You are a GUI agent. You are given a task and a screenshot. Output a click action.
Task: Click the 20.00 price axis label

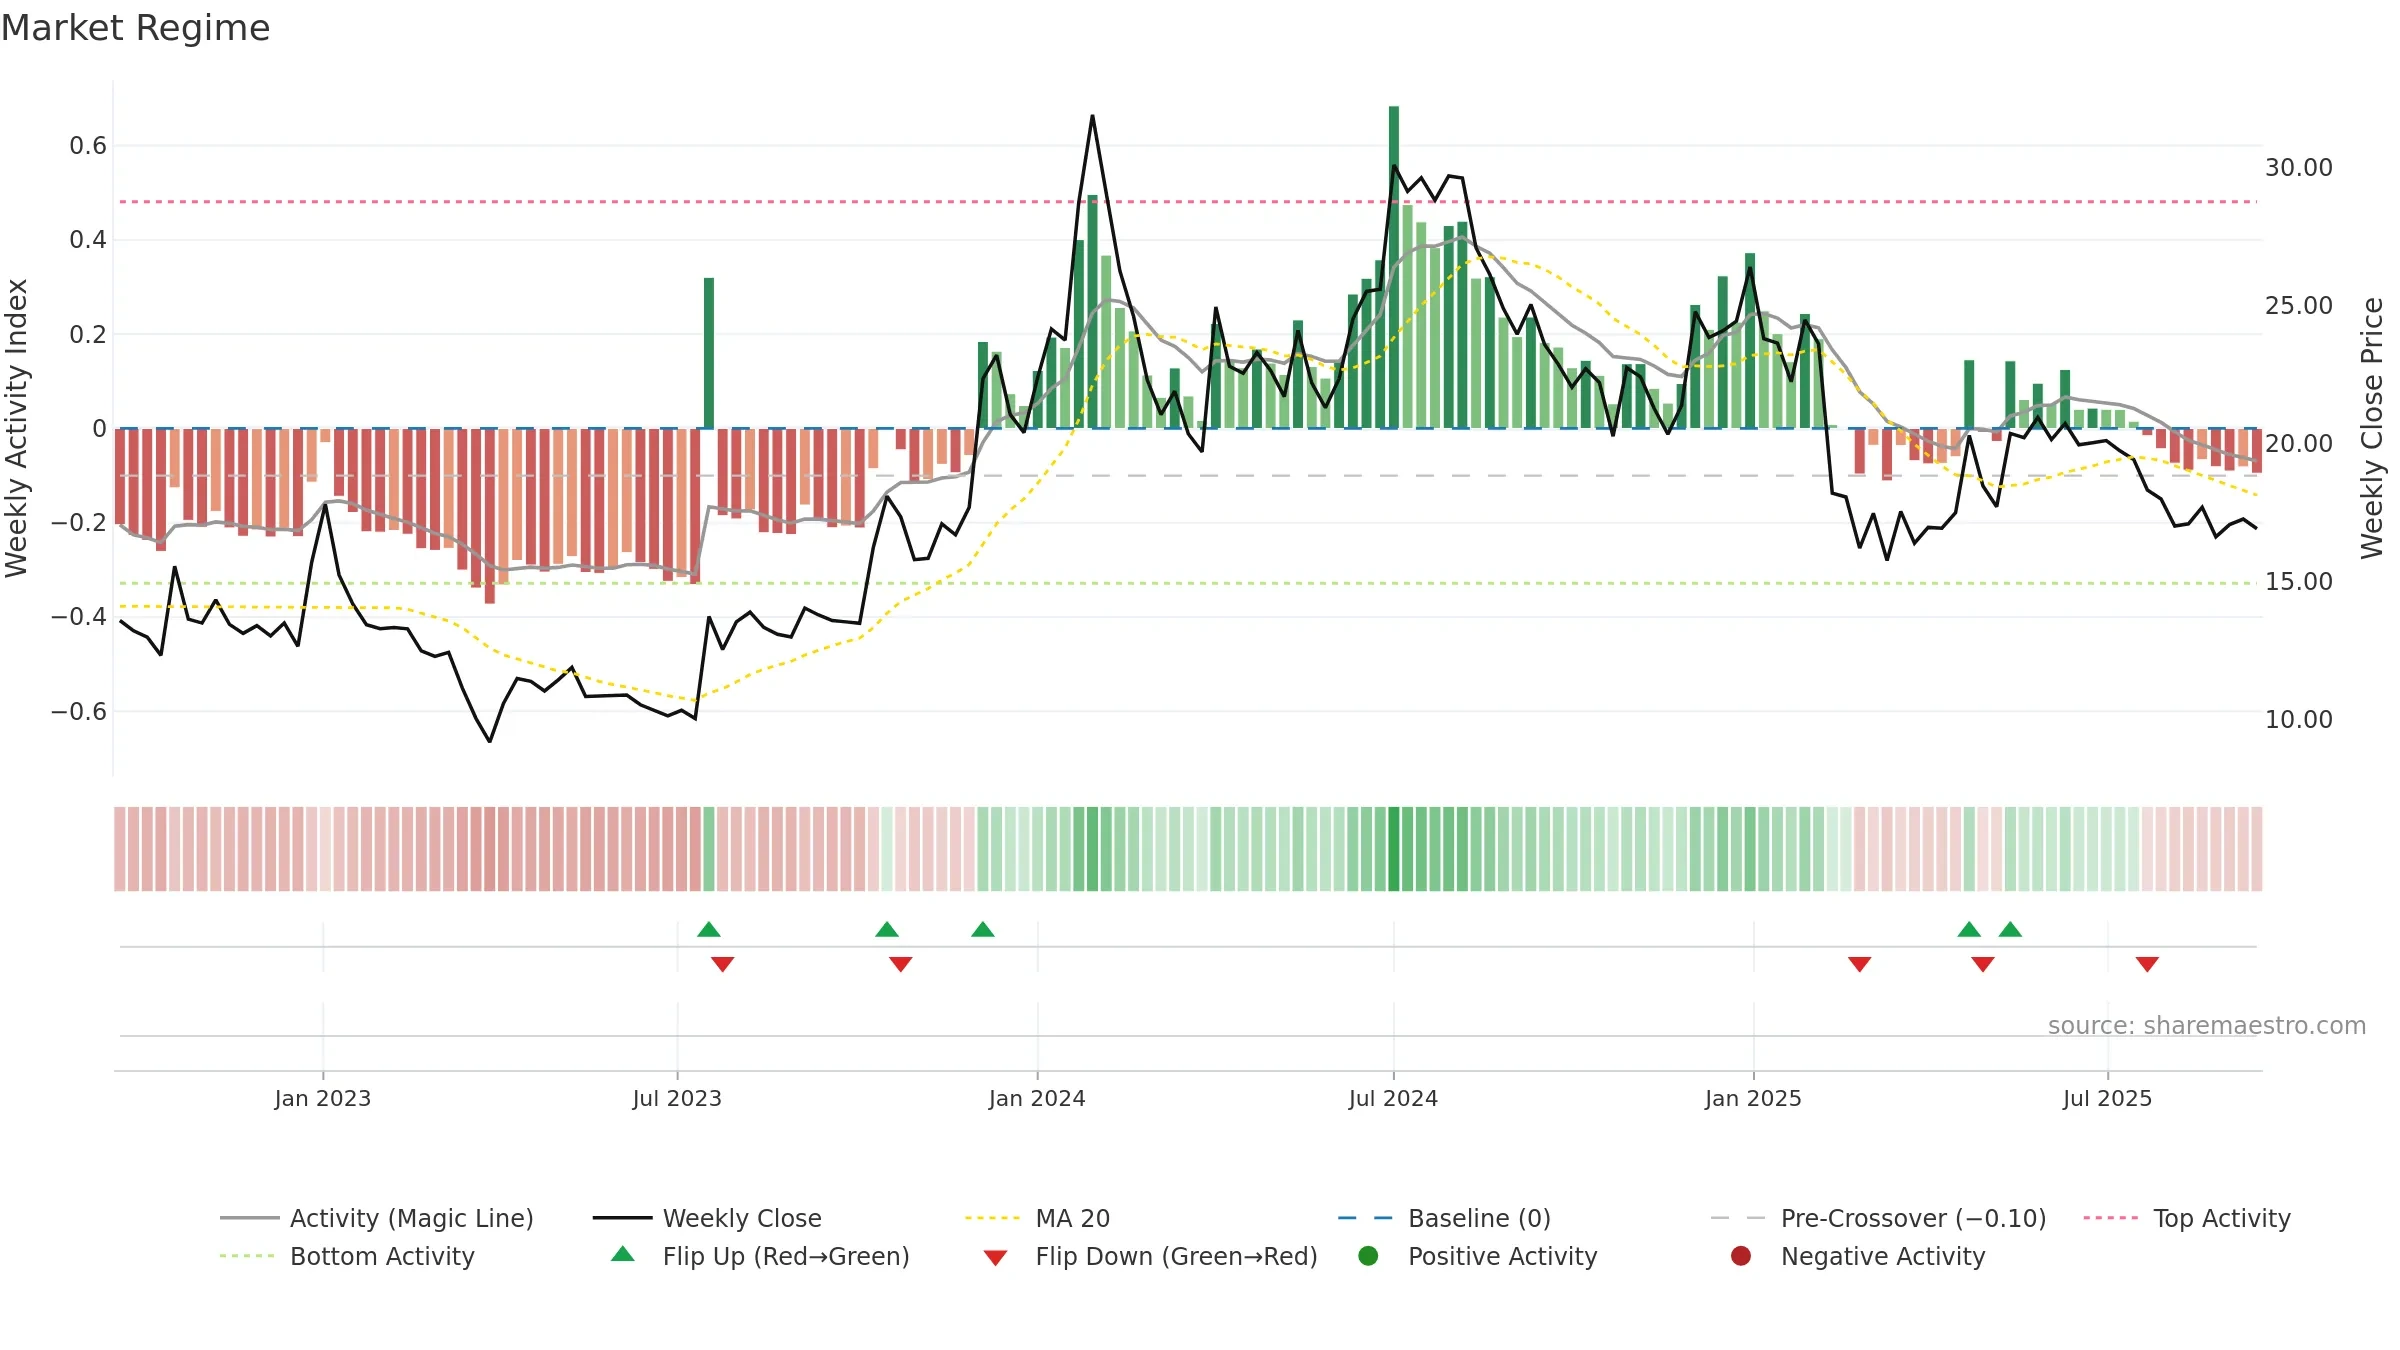pyautogui.click(x=2298, y=444)
